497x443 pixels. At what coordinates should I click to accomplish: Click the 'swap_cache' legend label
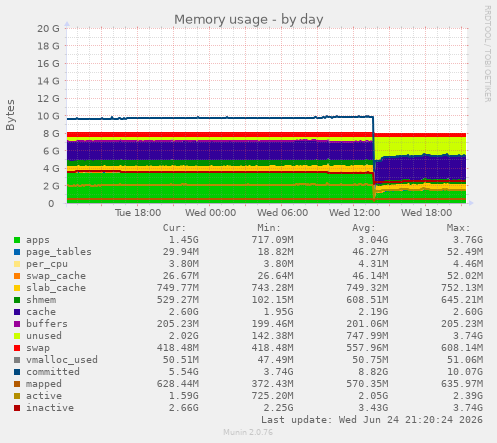[x=56, y=276]
